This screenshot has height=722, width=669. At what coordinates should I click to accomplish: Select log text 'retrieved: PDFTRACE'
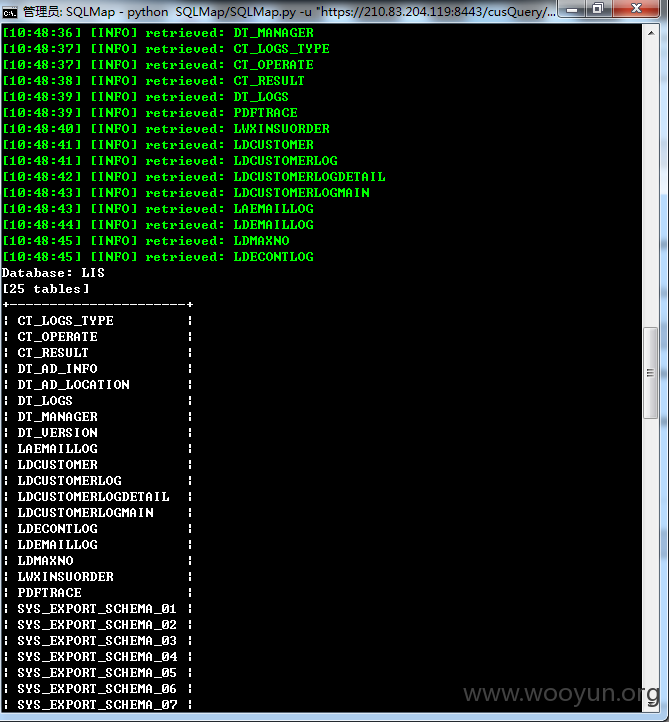coord(221,113)
